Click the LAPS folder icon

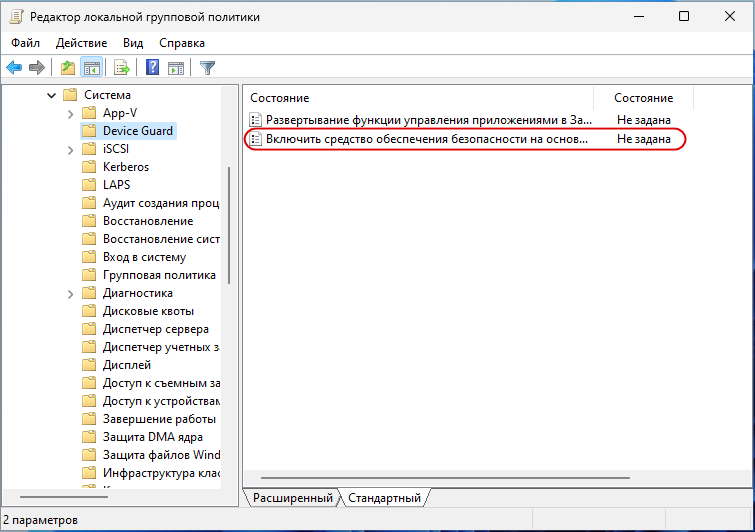pyautogui.click(x=89, y=184)
